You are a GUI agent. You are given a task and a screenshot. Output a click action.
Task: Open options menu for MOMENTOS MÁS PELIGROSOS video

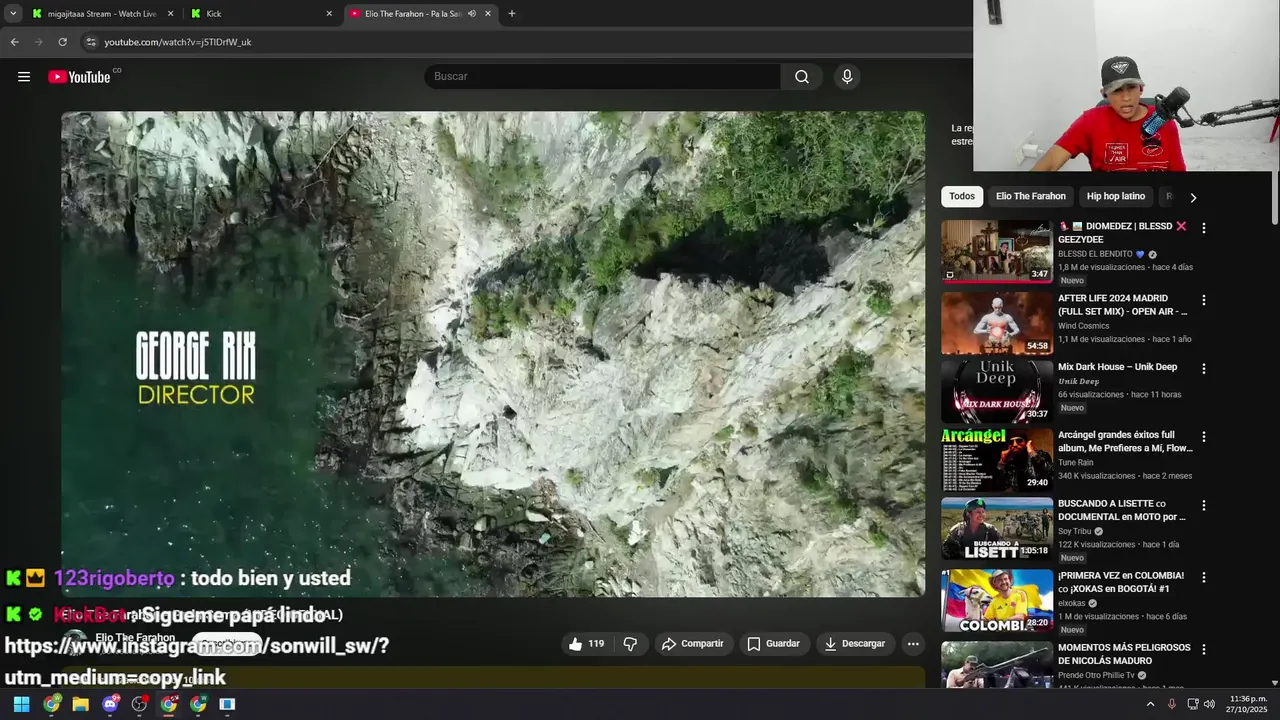point(1203,649)
